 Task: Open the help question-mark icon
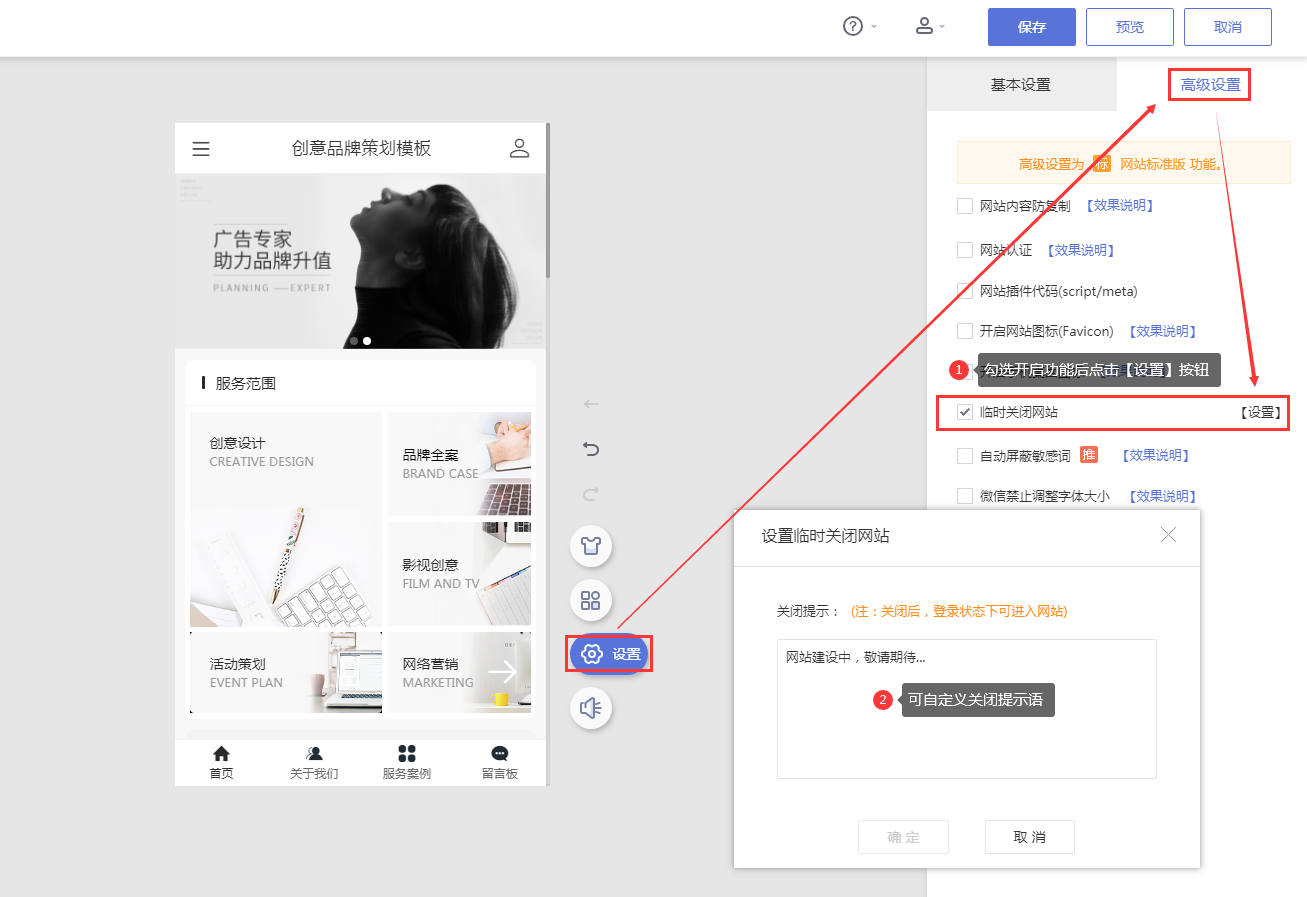coord(853,27)
